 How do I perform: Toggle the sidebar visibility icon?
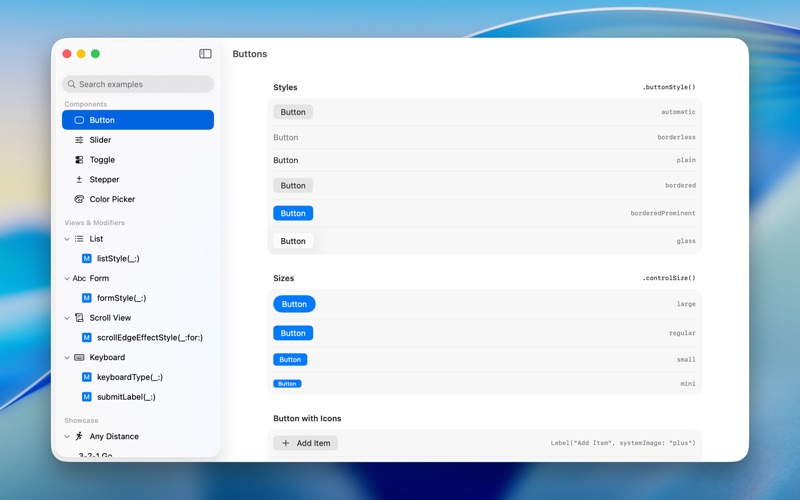(205, 54)
